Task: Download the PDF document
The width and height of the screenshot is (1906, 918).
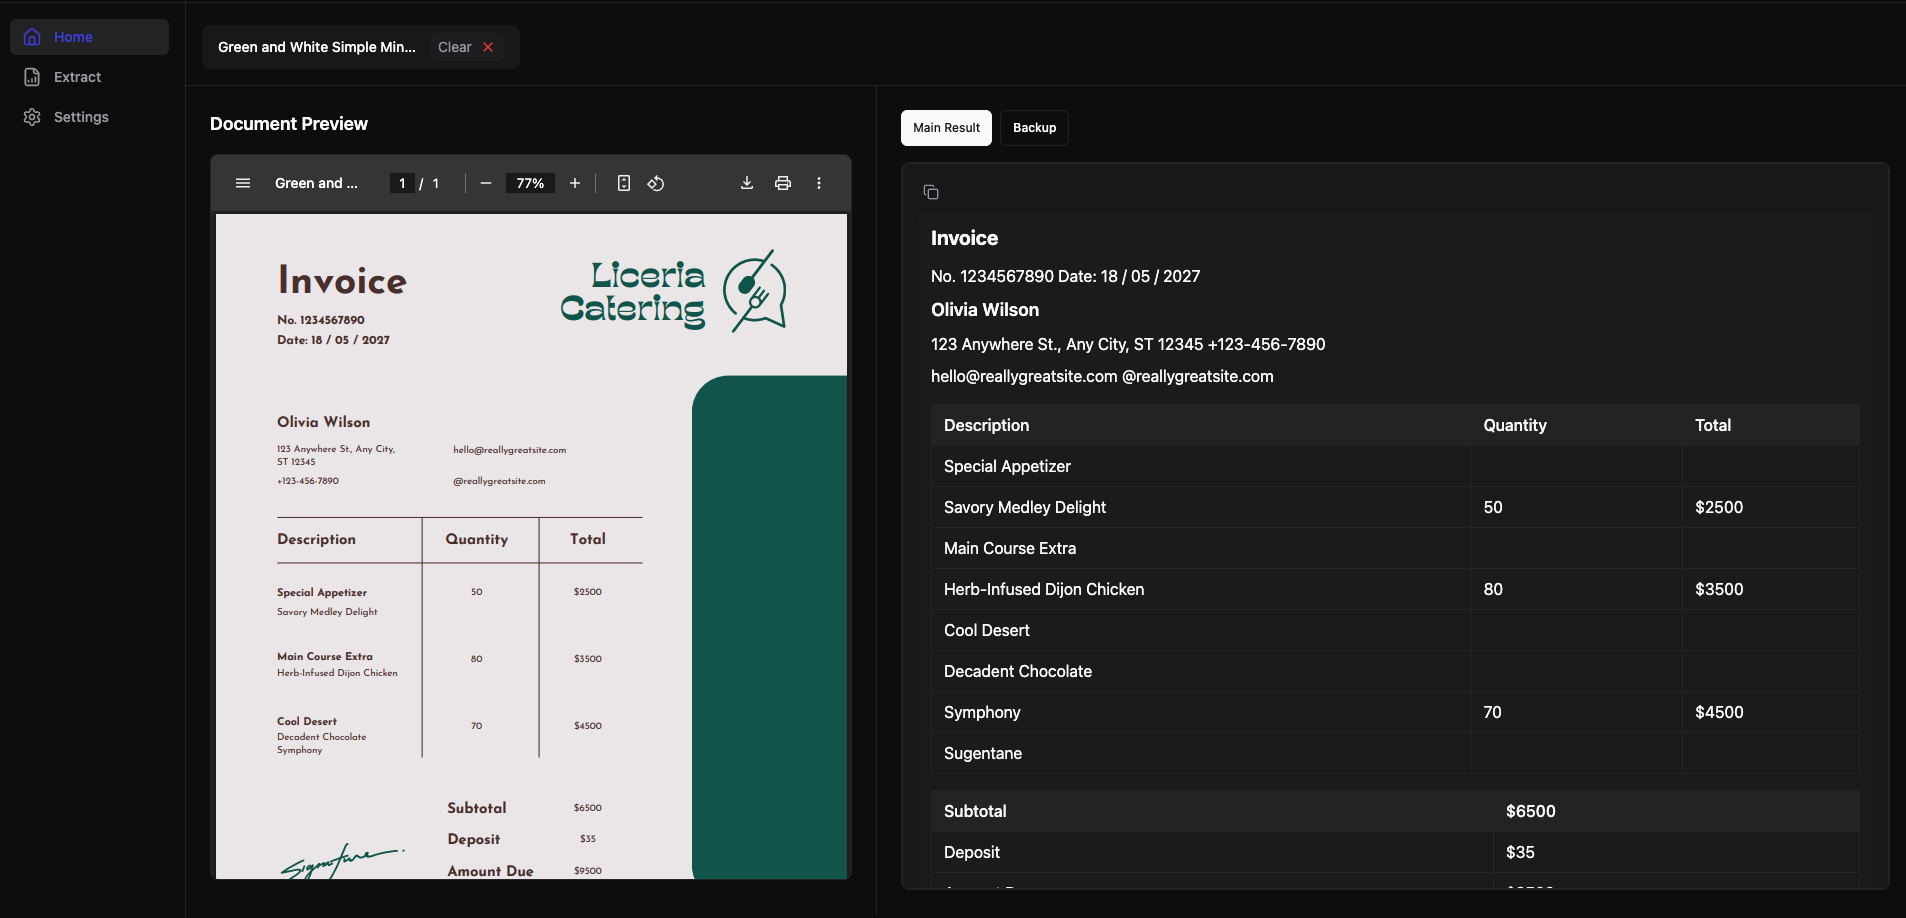Action: (x=747, y=183)
